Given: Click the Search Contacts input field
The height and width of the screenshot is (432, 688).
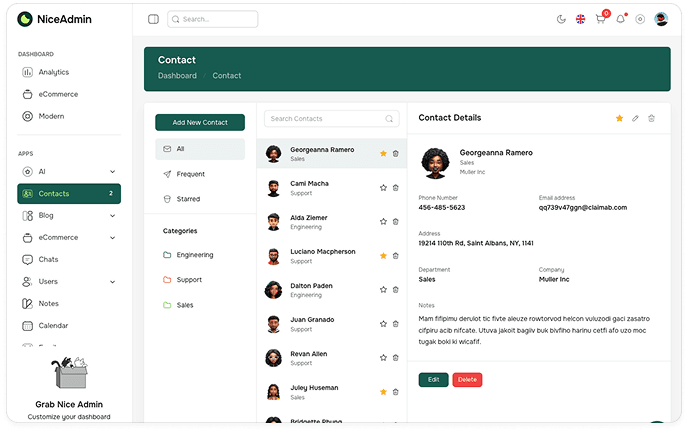Looking at the screenshot, I should (x=325, y=119).
